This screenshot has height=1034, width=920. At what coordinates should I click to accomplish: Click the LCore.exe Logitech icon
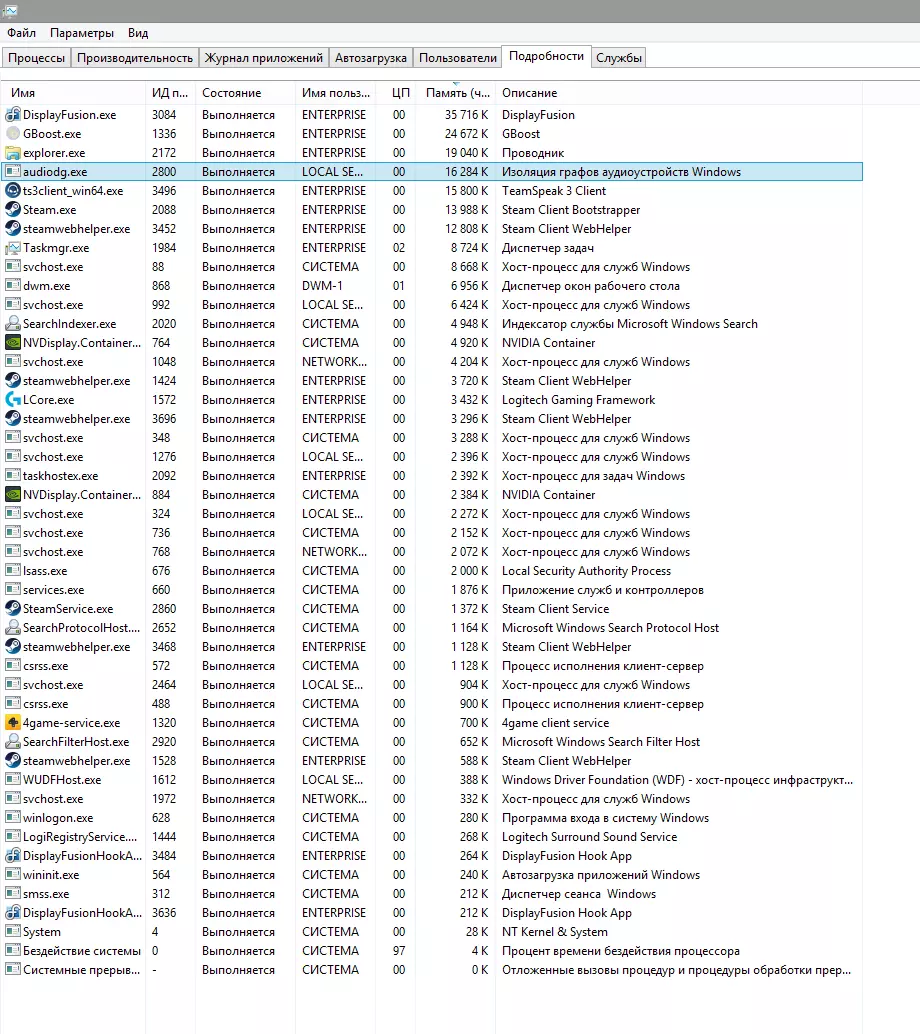[x=13, y=400]
